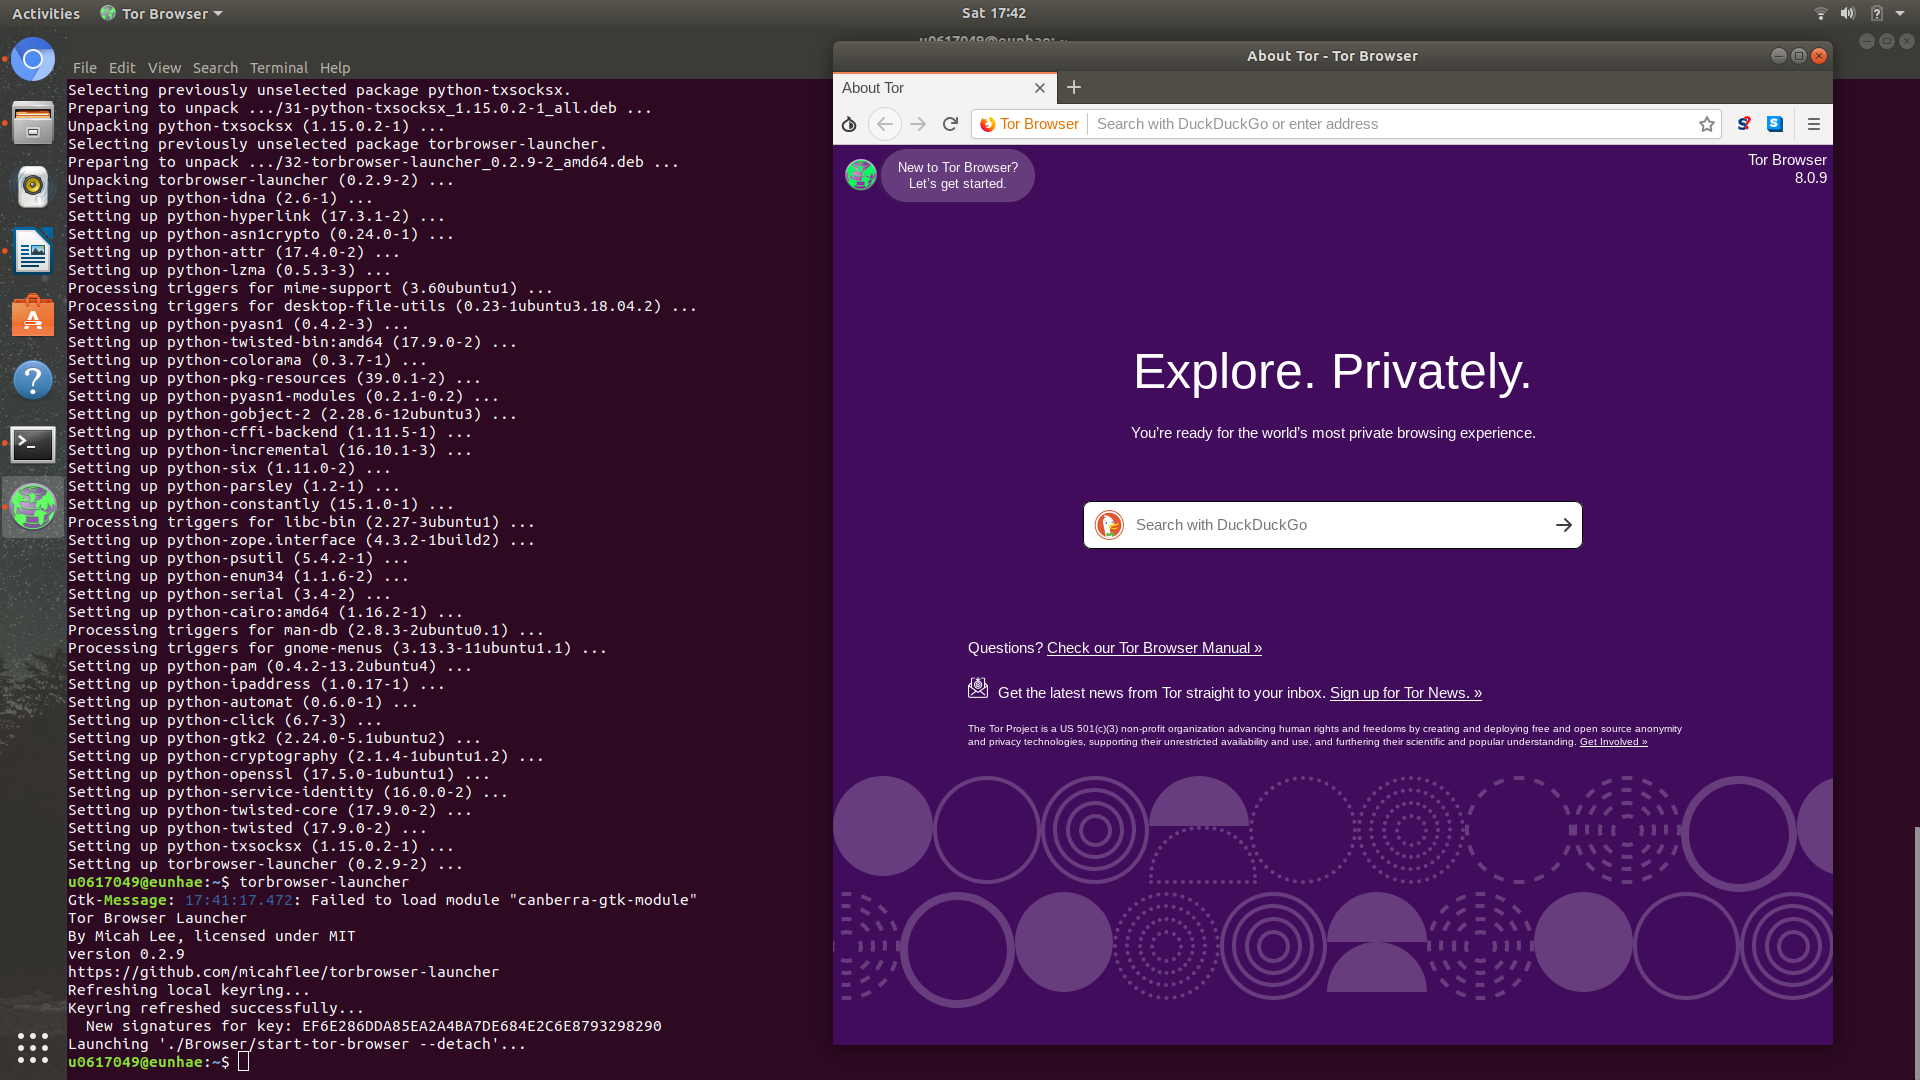The height and width of the screenshot is (1080, 1920).
Task: Open the Tor Browser hamburger menu
Action: 1814,124
